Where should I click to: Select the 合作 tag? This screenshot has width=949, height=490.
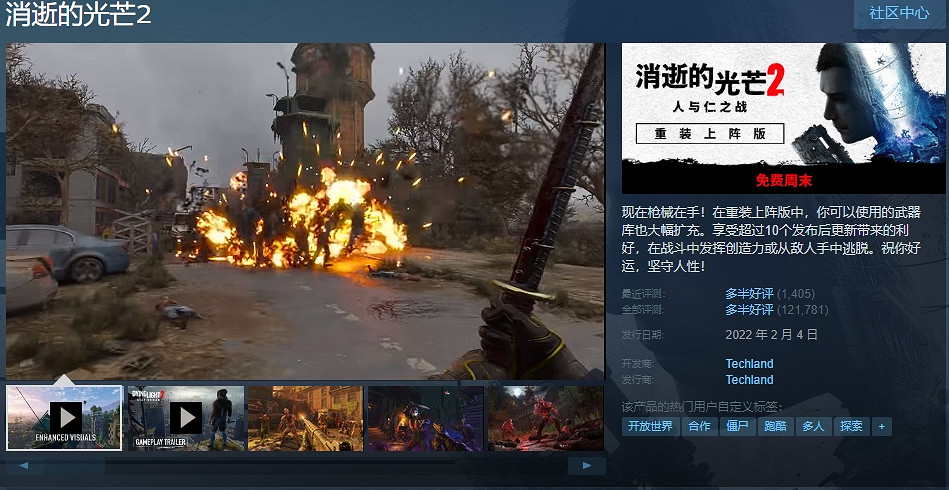coord(700,426)
